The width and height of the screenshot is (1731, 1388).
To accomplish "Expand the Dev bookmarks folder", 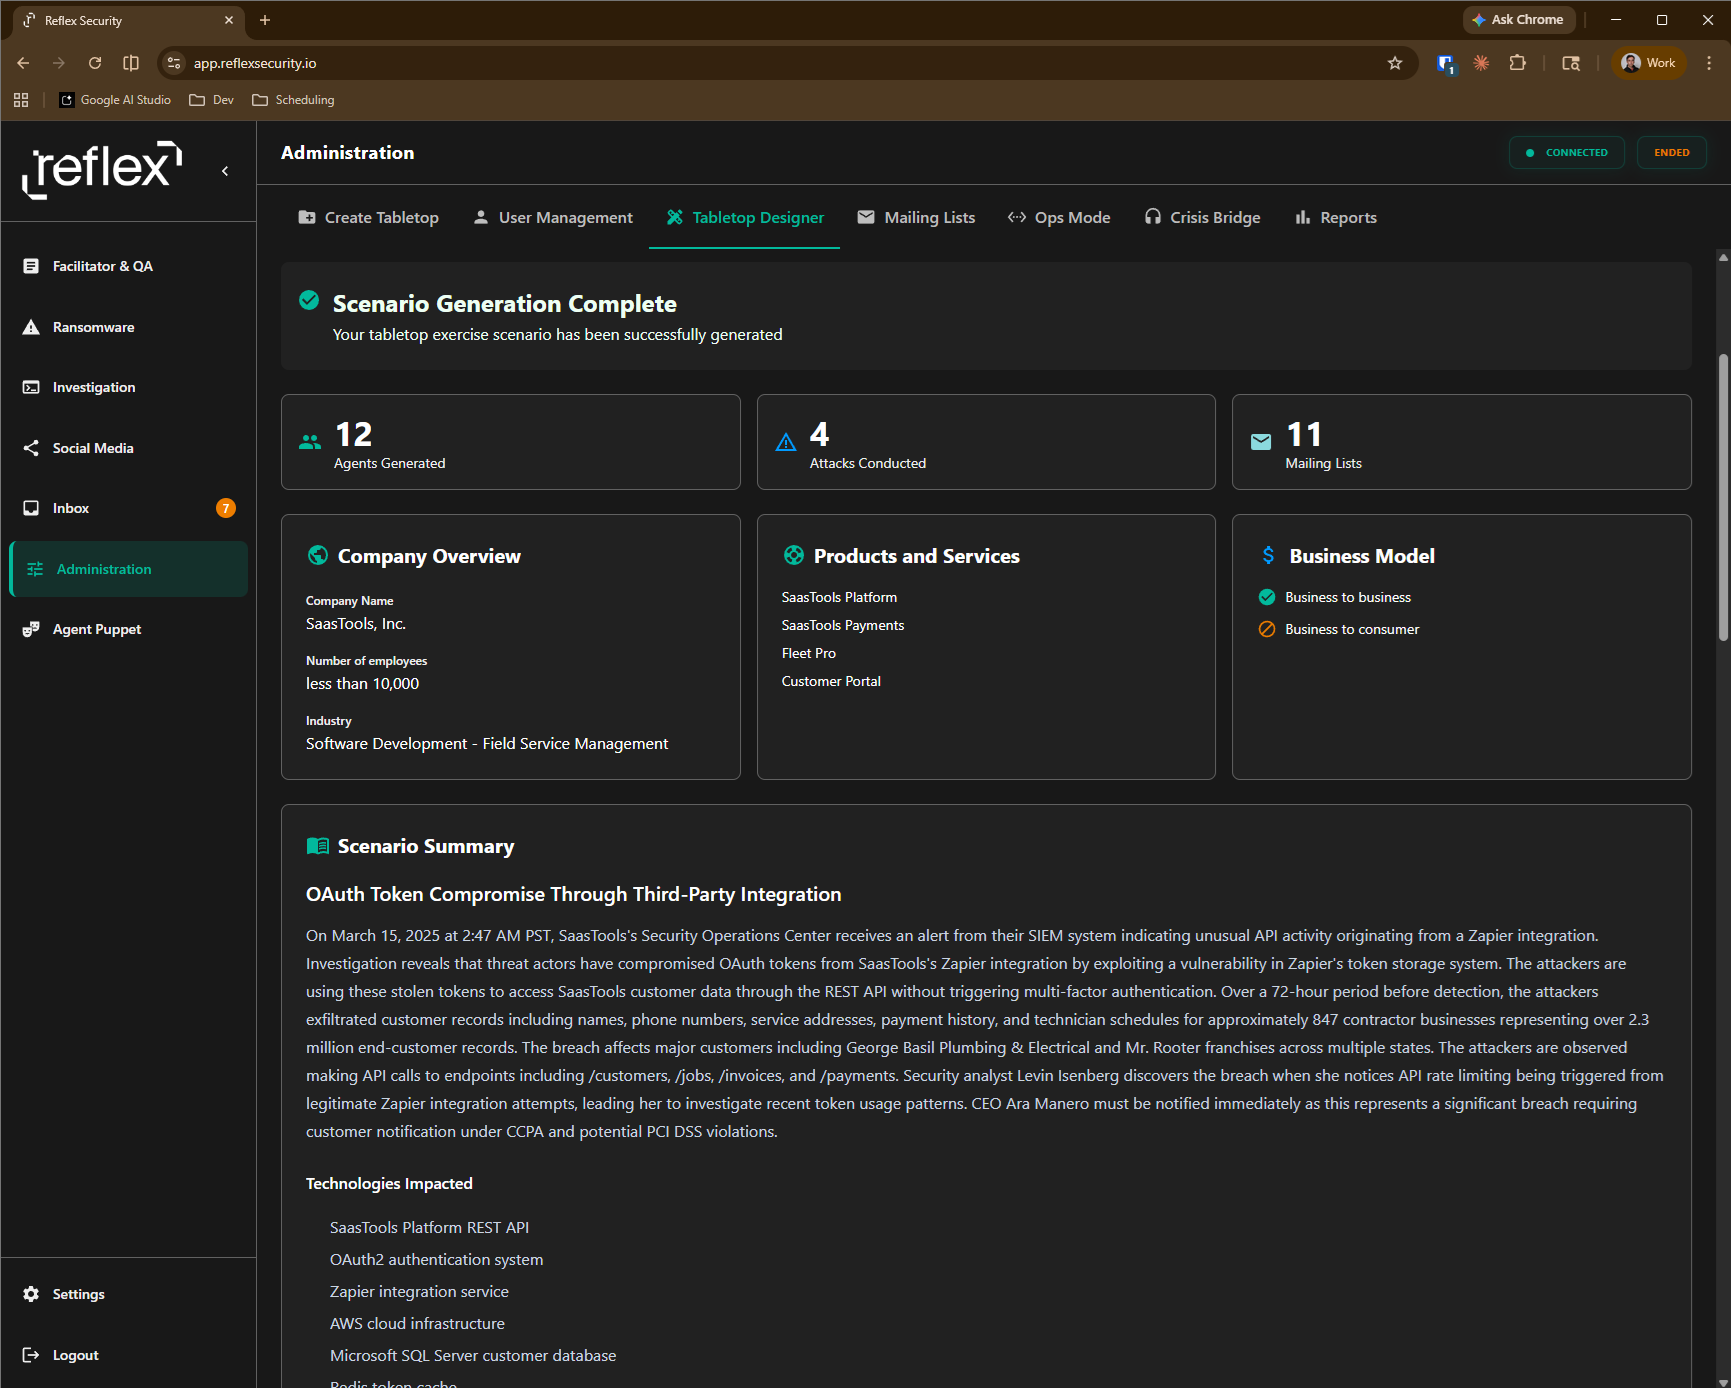I will point(212,100).
